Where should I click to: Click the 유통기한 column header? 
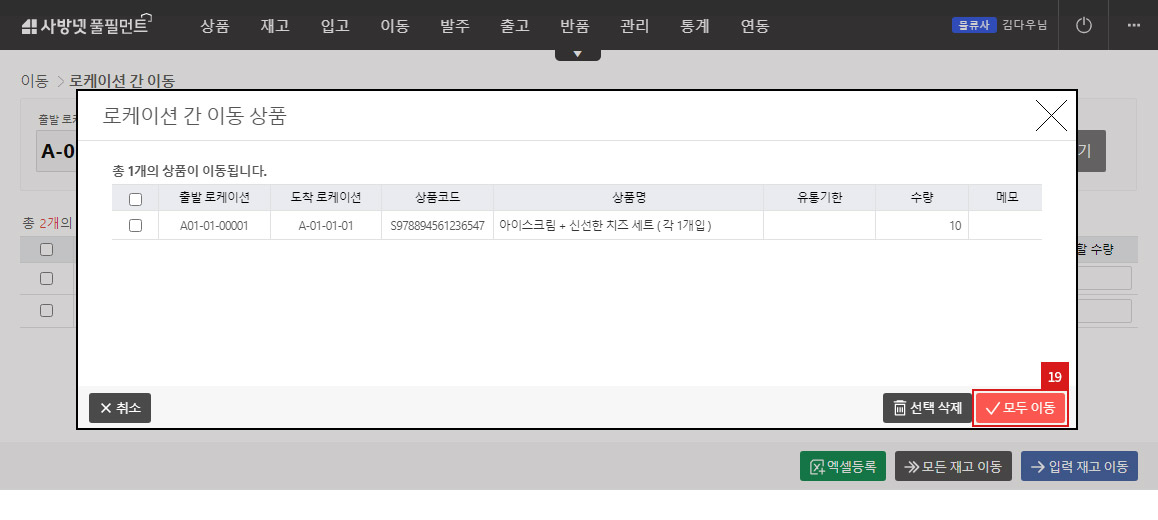[819, 197]
